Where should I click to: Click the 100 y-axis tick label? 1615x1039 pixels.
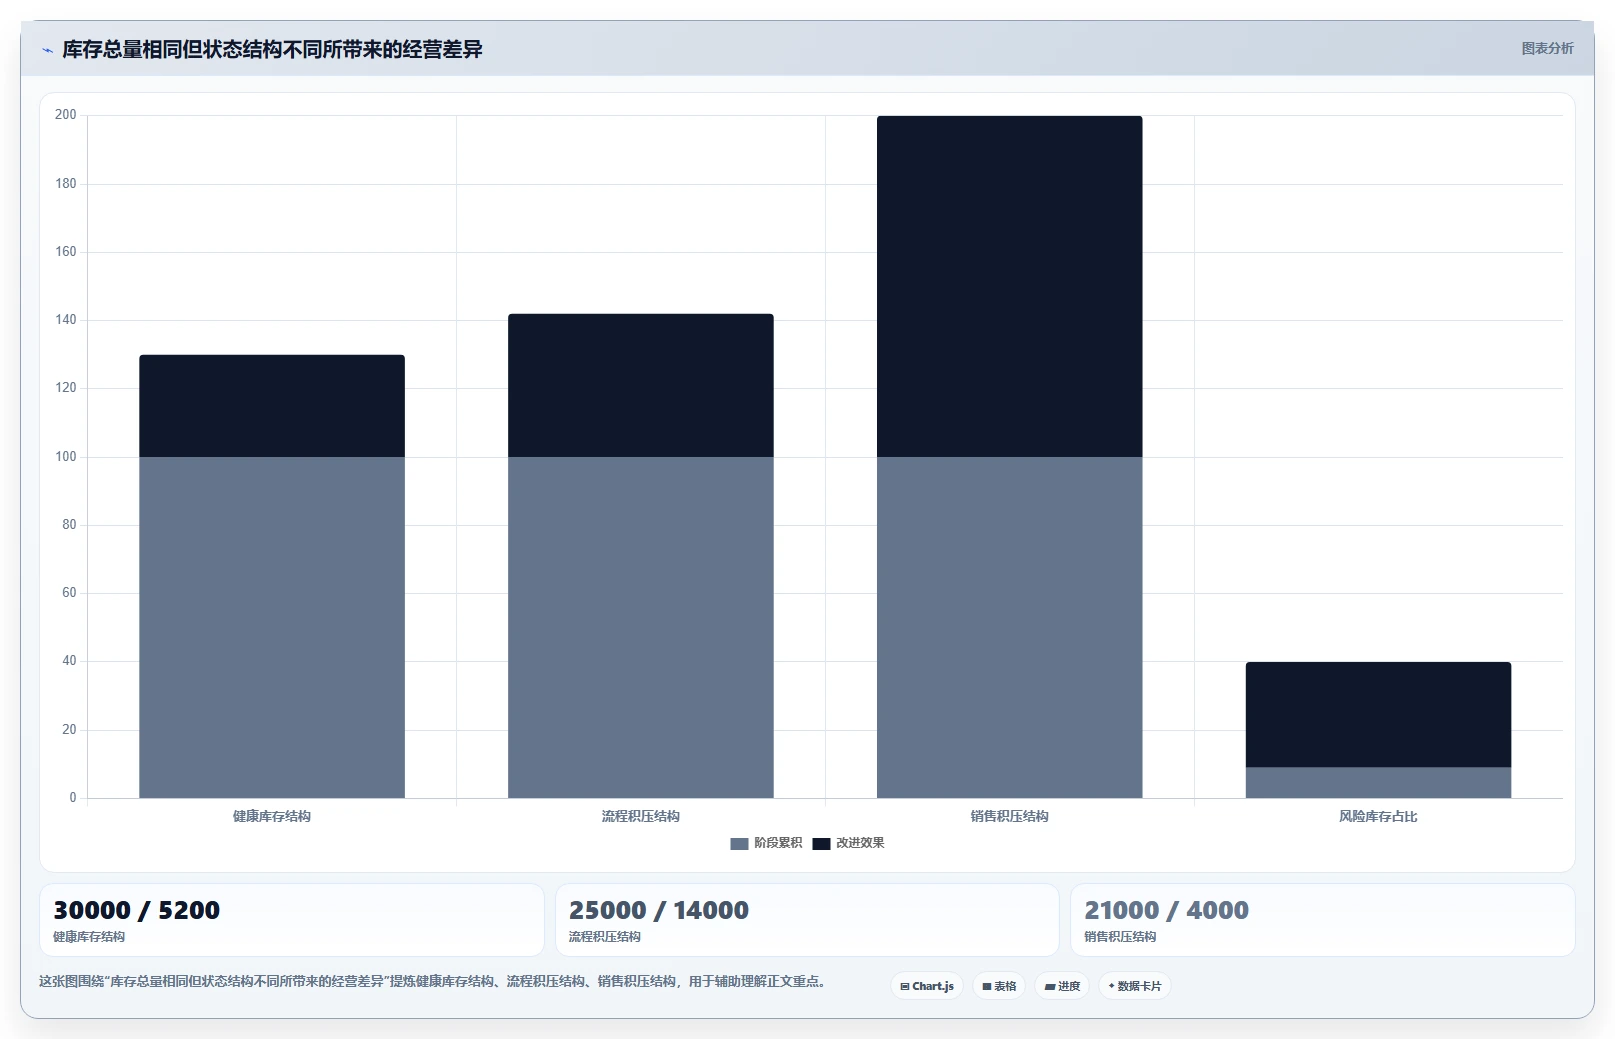[x=66, y=457]
